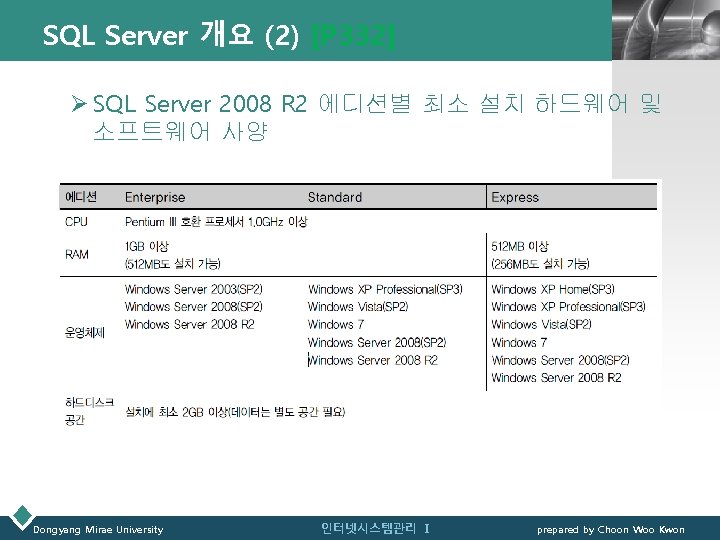This screenshot has height=540, width=720.
Task: Click 'Windows Vista(SP2)' in Standard column
Action: [x=358, y=306]
